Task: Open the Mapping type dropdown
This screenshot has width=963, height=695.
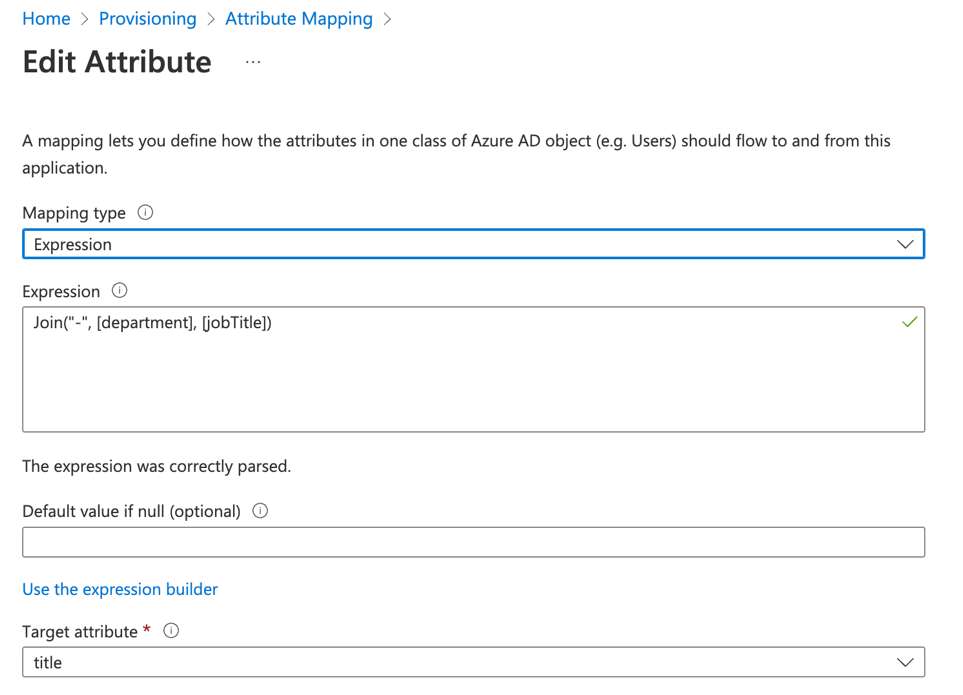Action: pyautogui.click(x=474, y=243)
